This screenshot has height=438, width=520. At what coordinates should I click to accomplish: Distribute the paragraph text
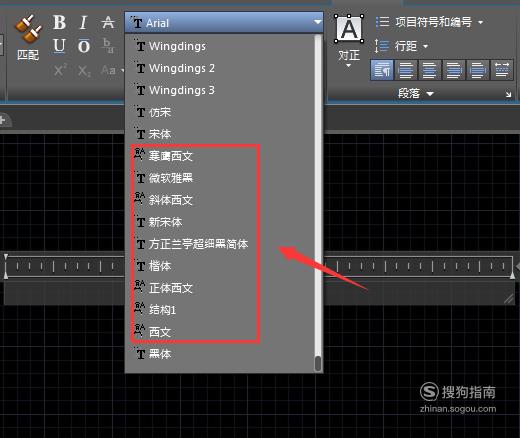[x=502, y=70]
